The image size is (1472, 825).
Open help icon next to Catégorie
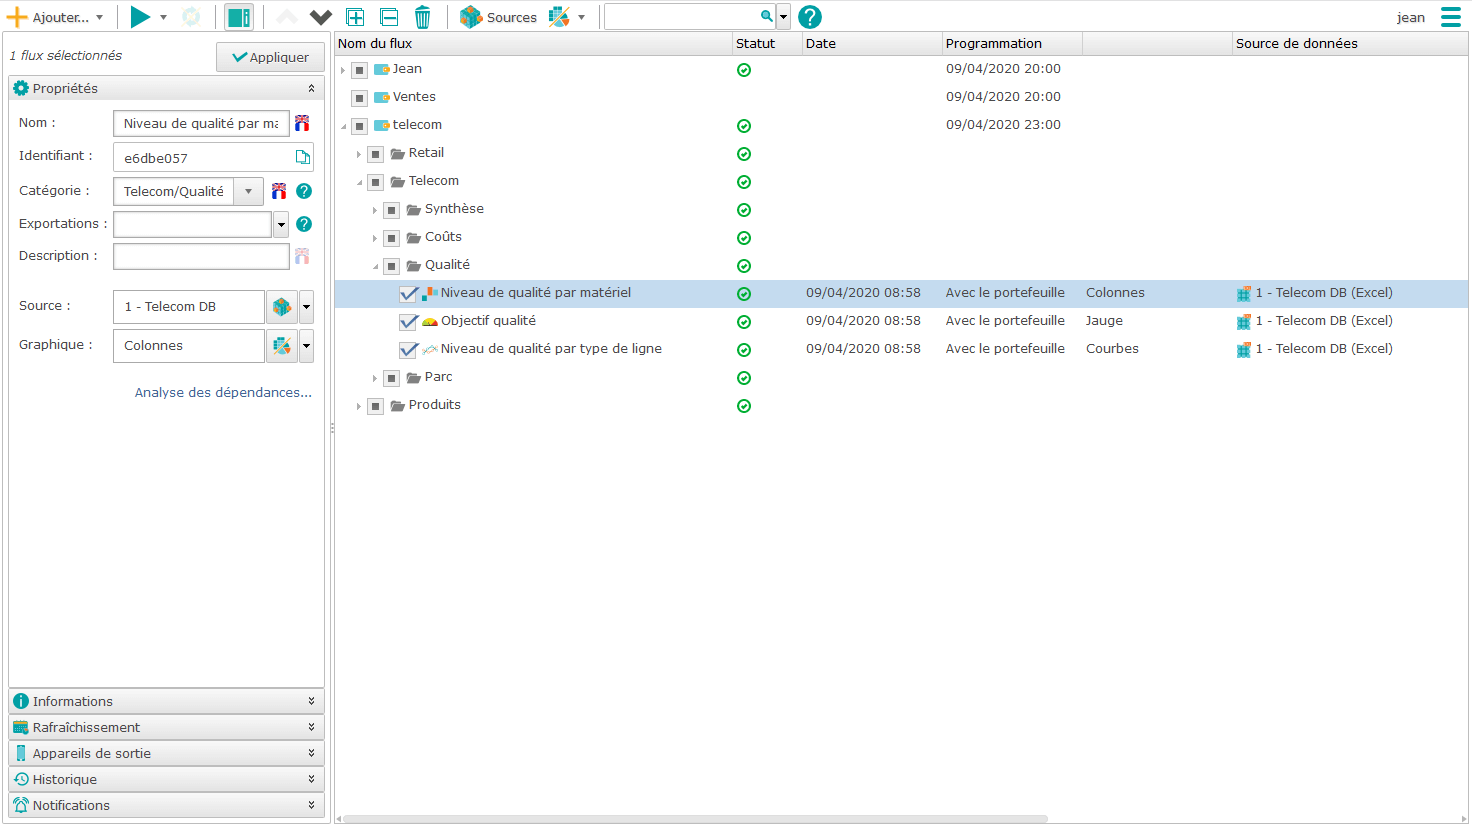304,191
